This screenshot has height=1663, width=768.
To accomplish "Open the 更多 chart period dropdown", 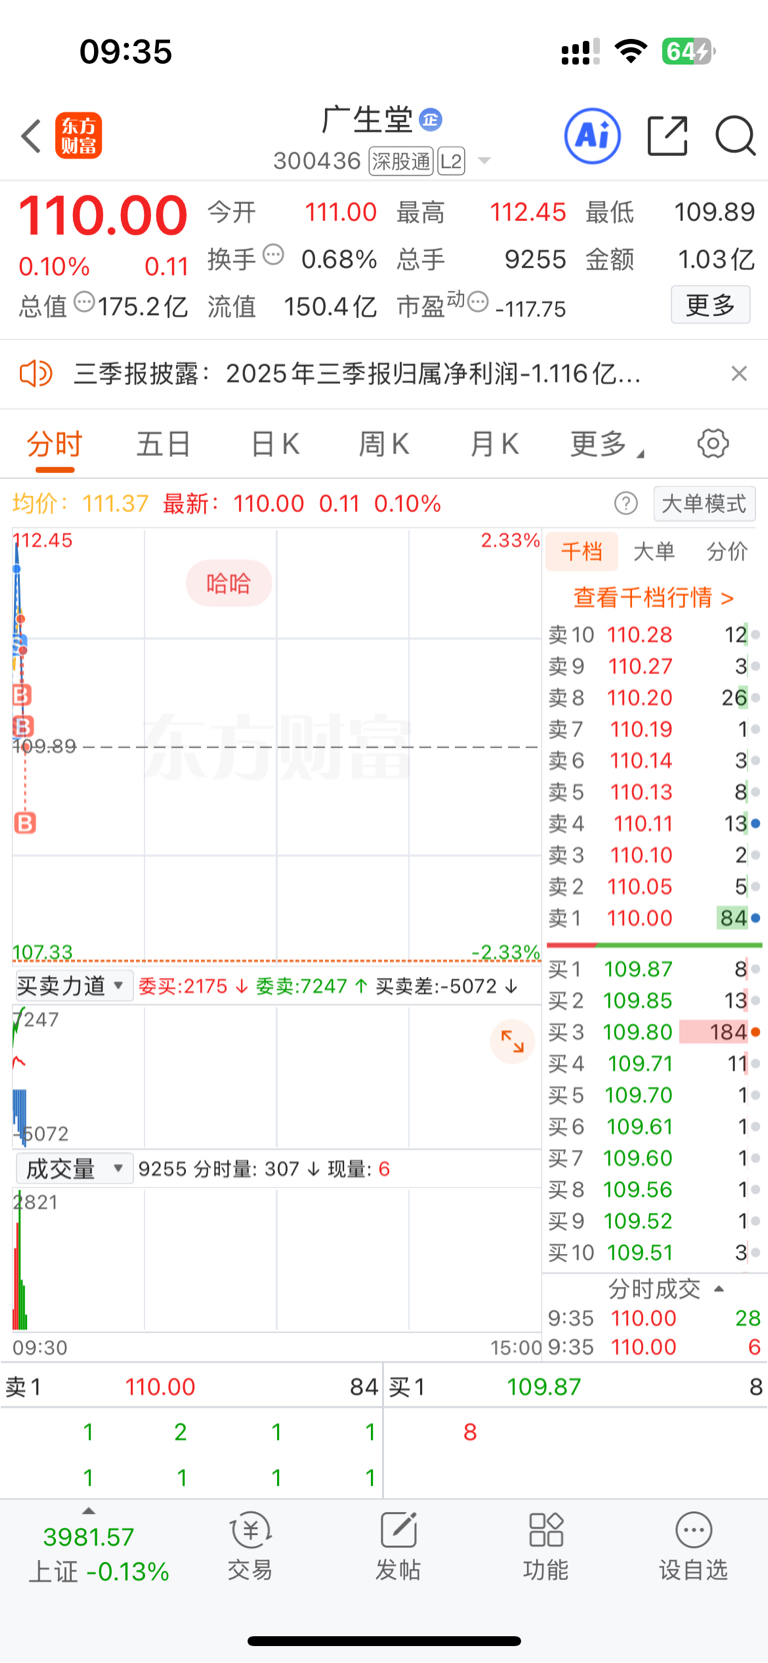I will 607,444.
